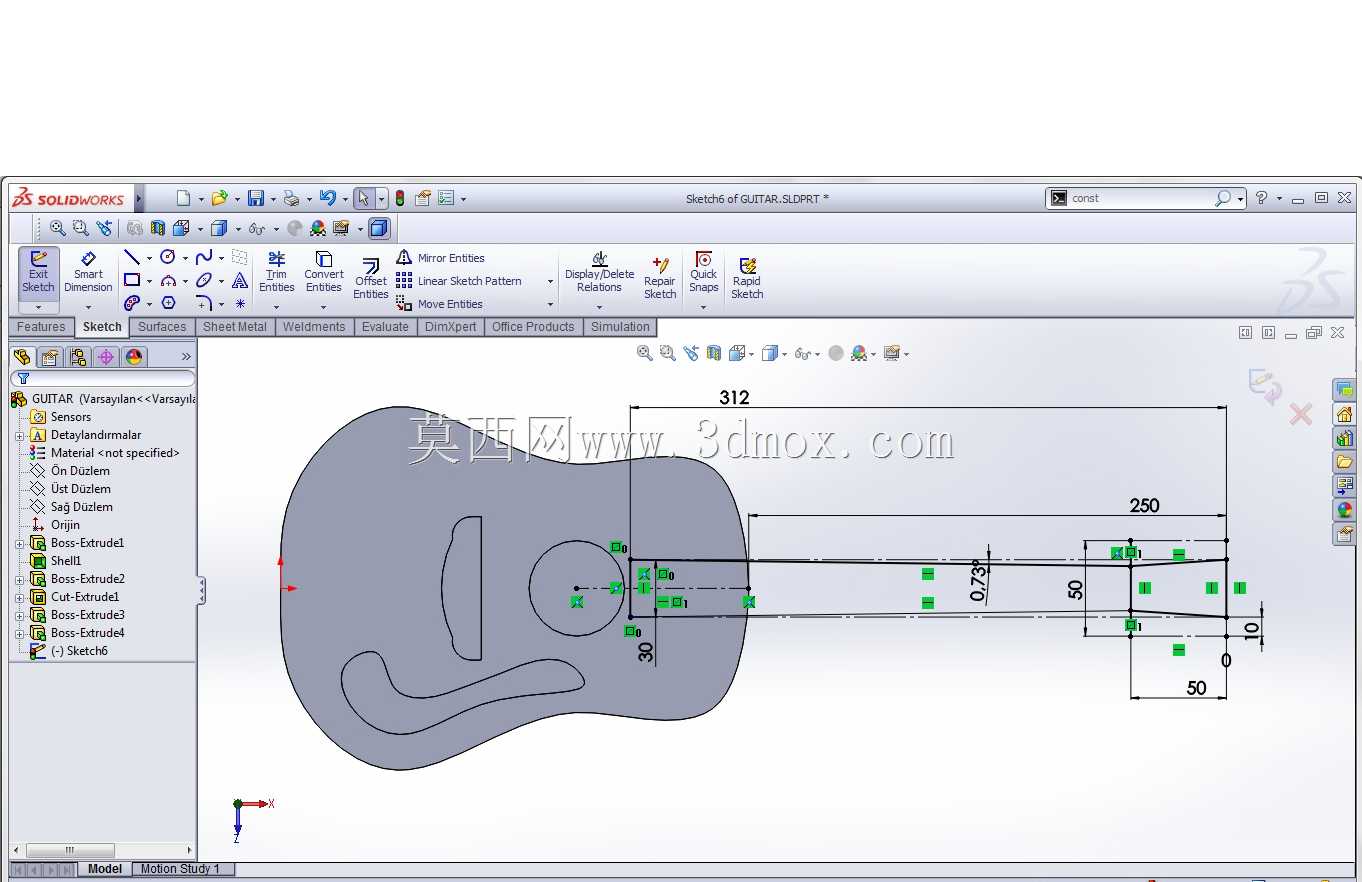Viewport: 1362px width, 882px height.
Task: Select the sketch Text tool
Action: pos(240,280)
